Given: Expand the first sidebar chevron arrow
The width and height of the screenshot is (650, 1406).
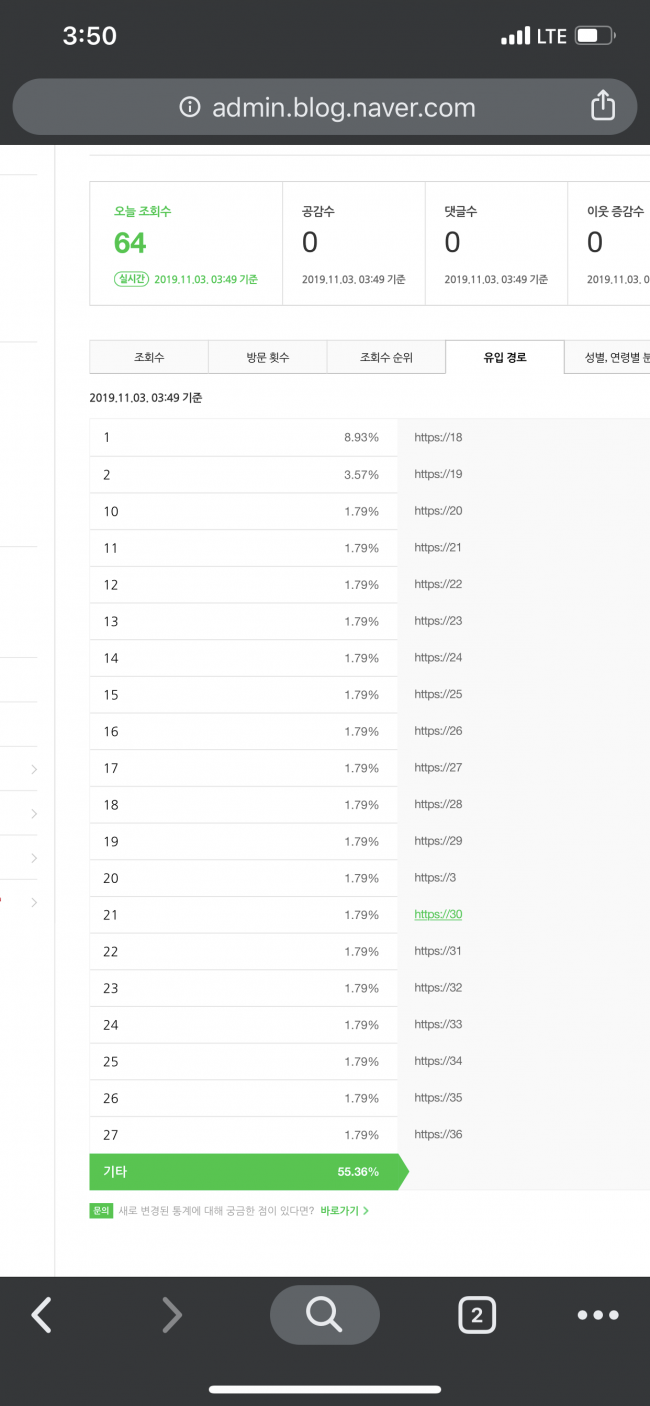Looking at the screenshot, I should tap(34, 769).
